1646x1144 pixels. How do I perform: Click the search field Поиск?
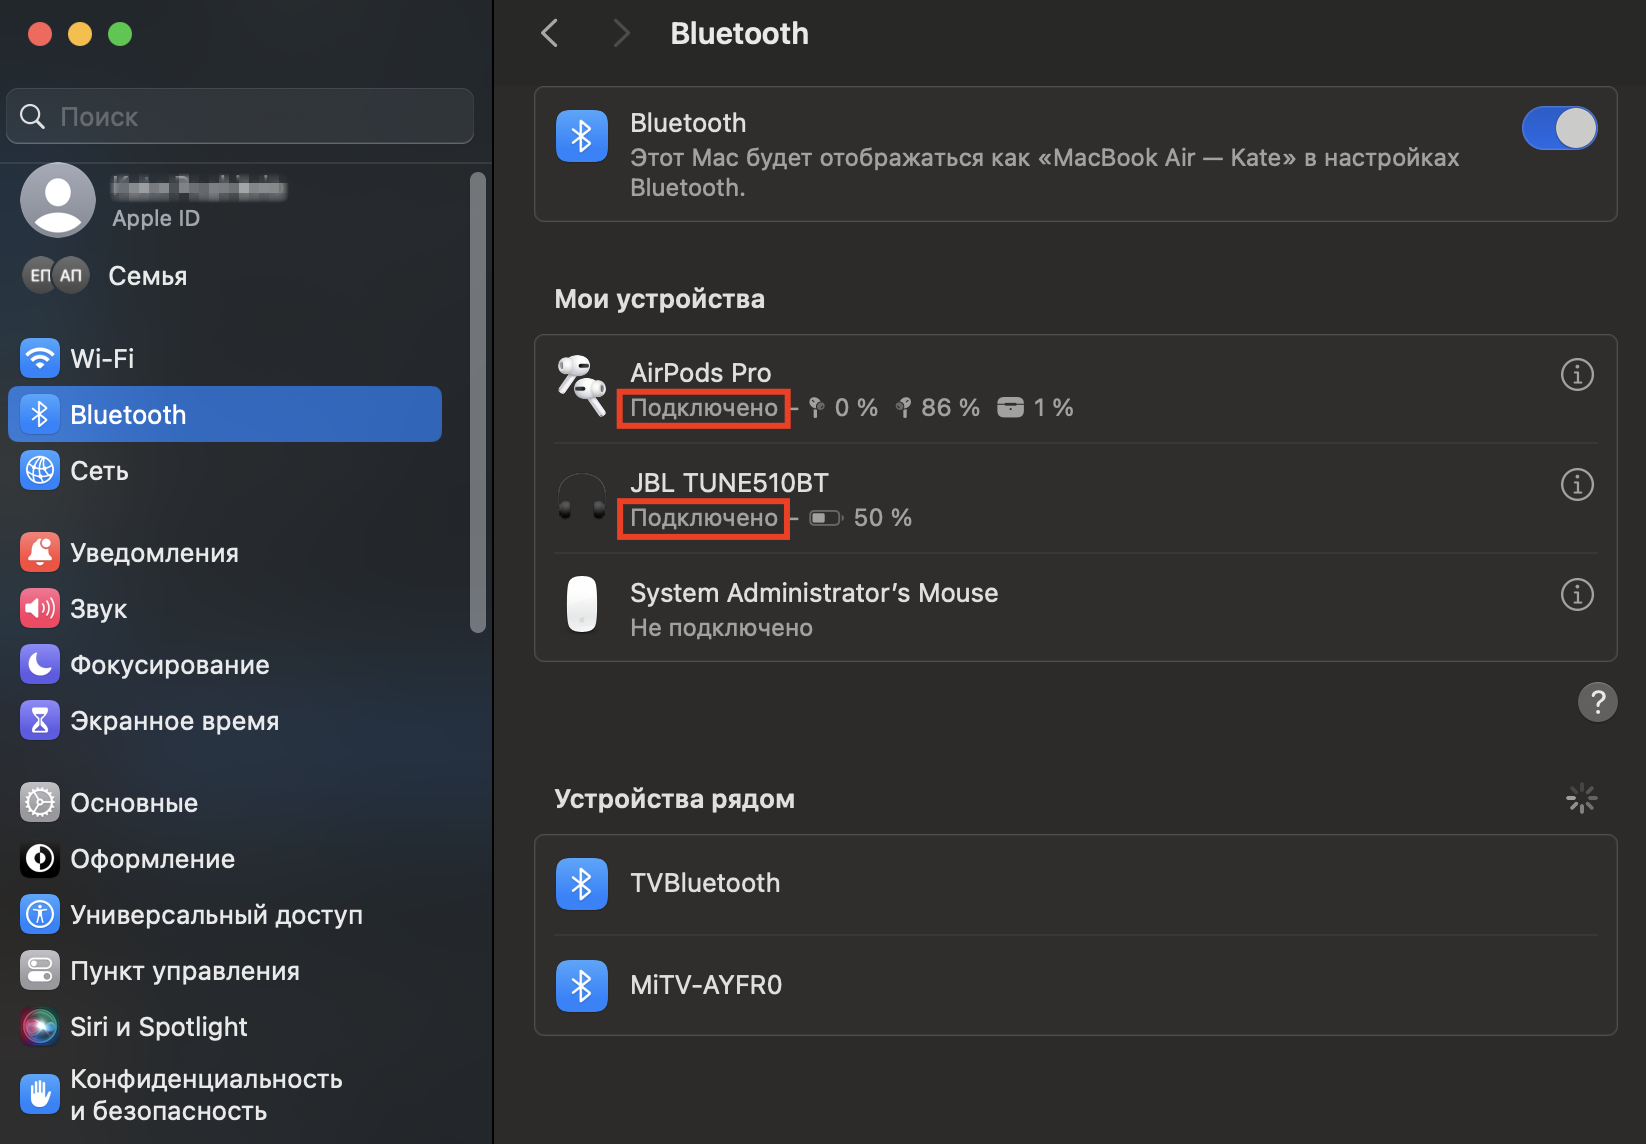[240, 116]
